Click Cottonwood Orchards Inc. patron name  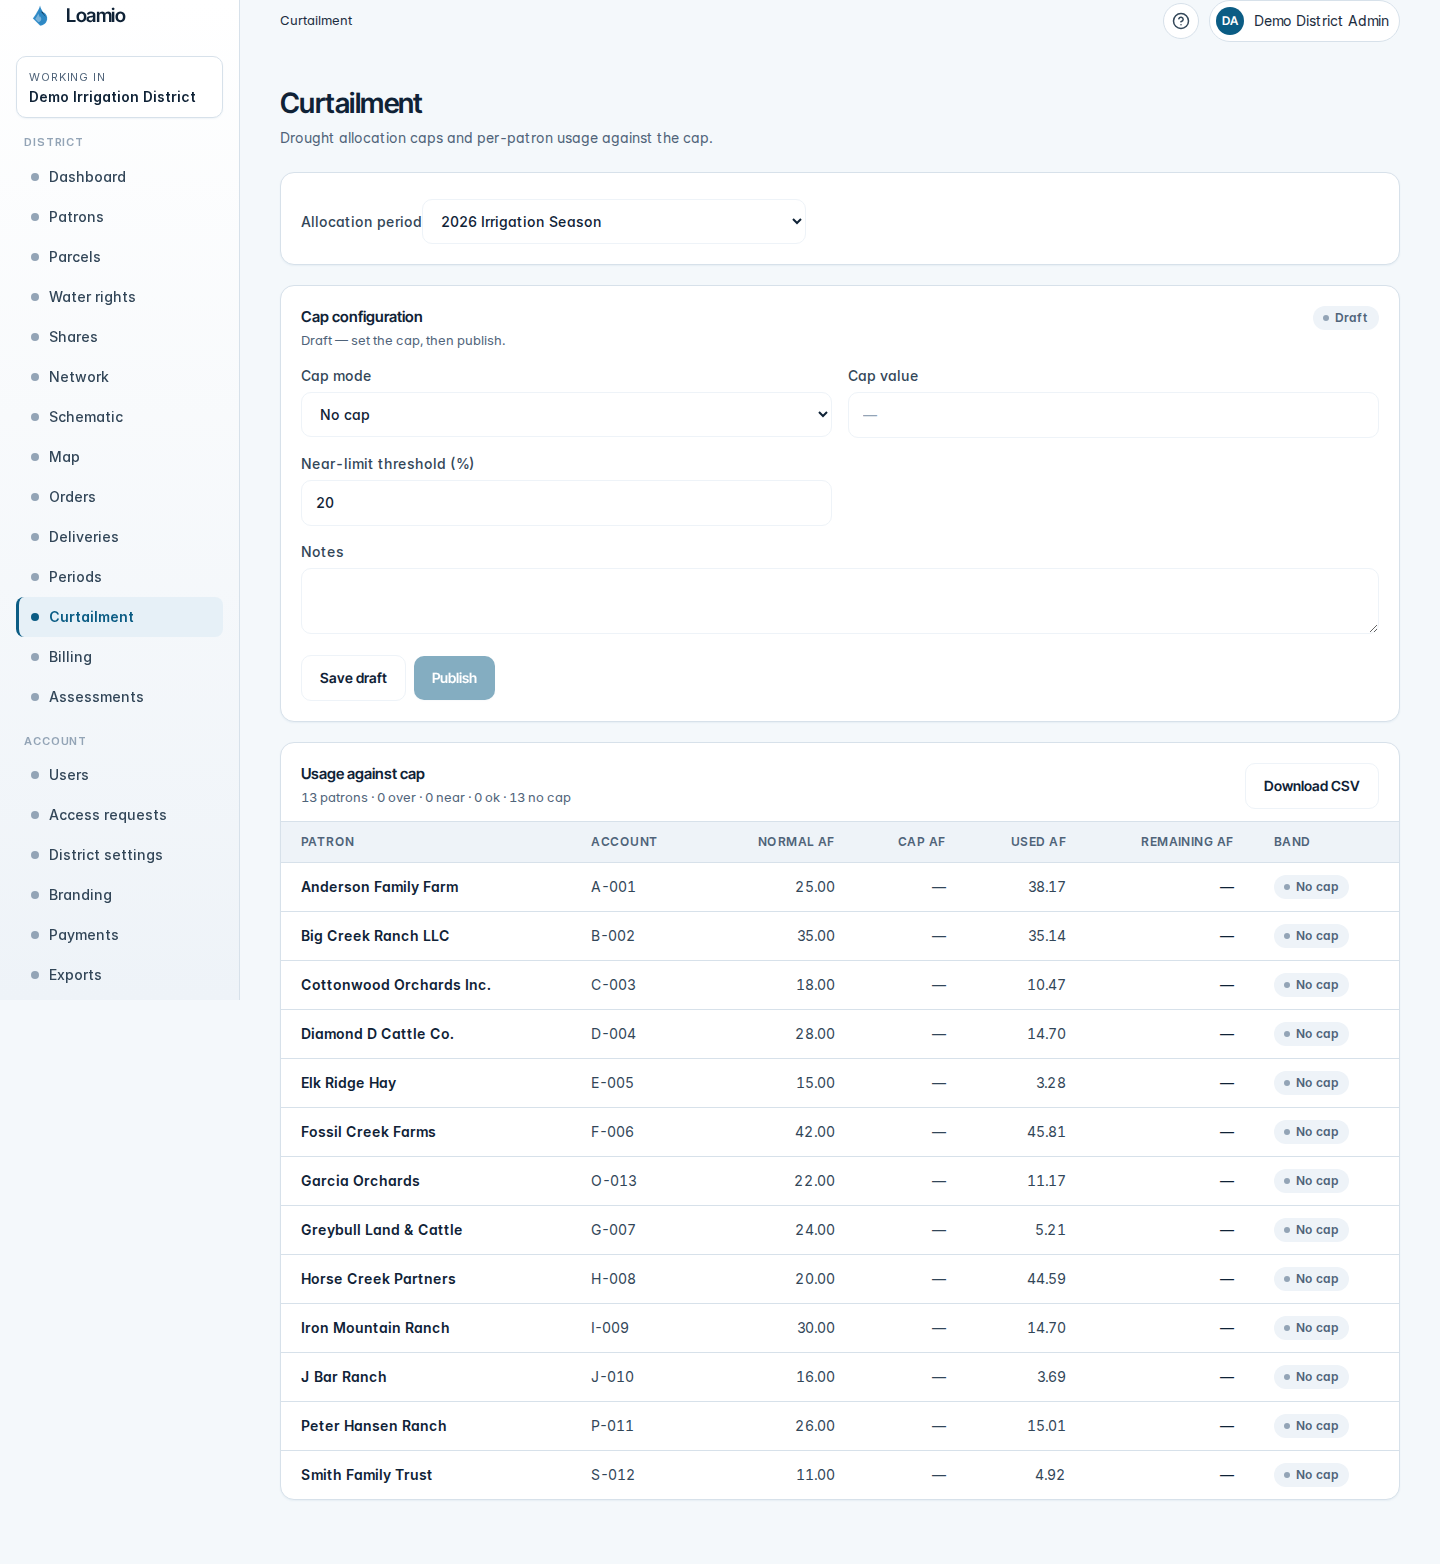[396, 985]
